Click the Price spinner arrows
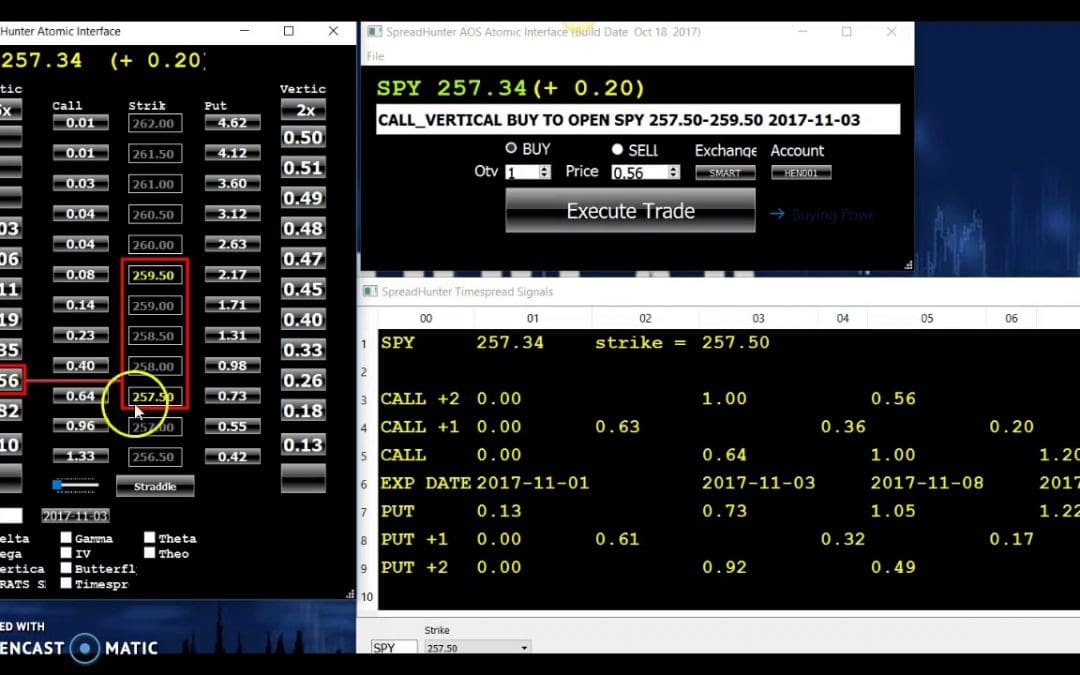Screen dimensions: 1080x675 point(674,172)
